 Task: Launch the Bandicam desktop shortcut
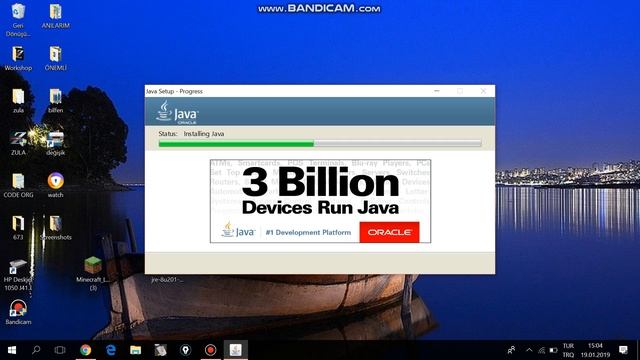pyautogui.click(x=18, y=312)
